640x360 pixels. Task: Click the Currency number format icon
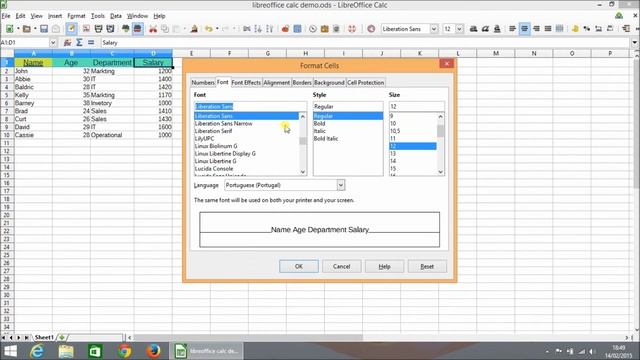coord(575,29)
